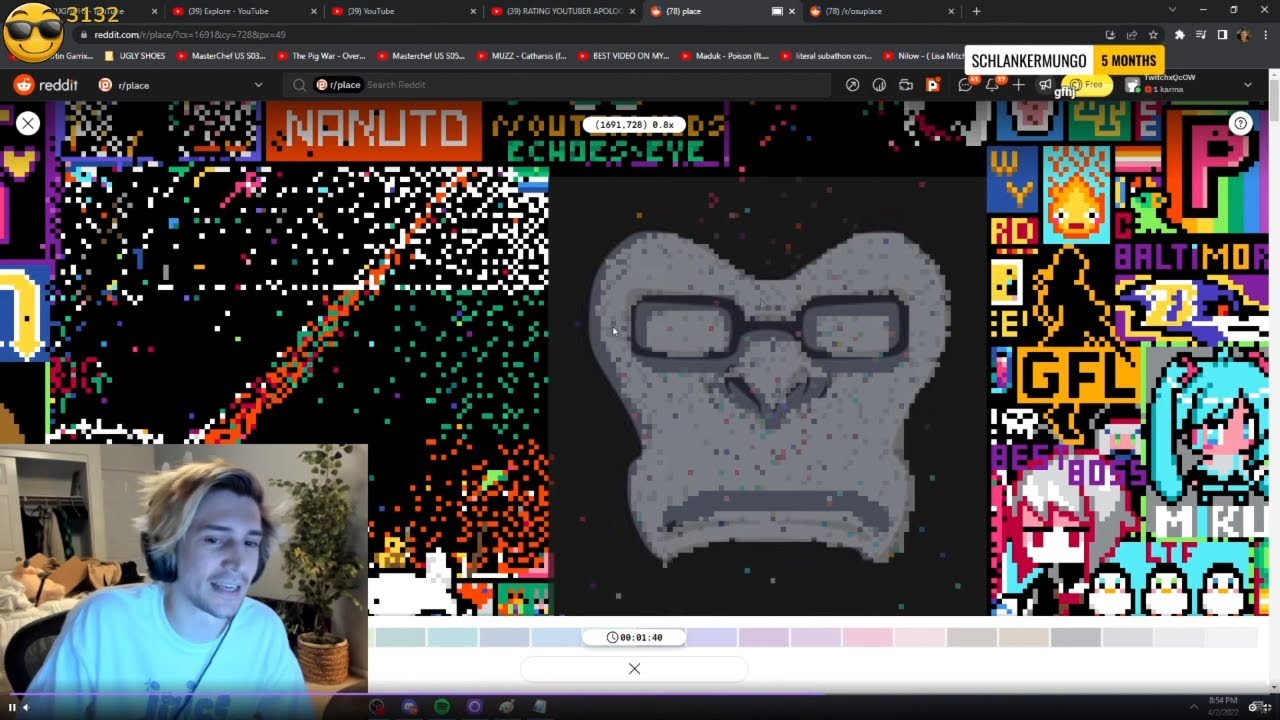Open the Masterchef US S05 bookmark

[x=421, y=56]
